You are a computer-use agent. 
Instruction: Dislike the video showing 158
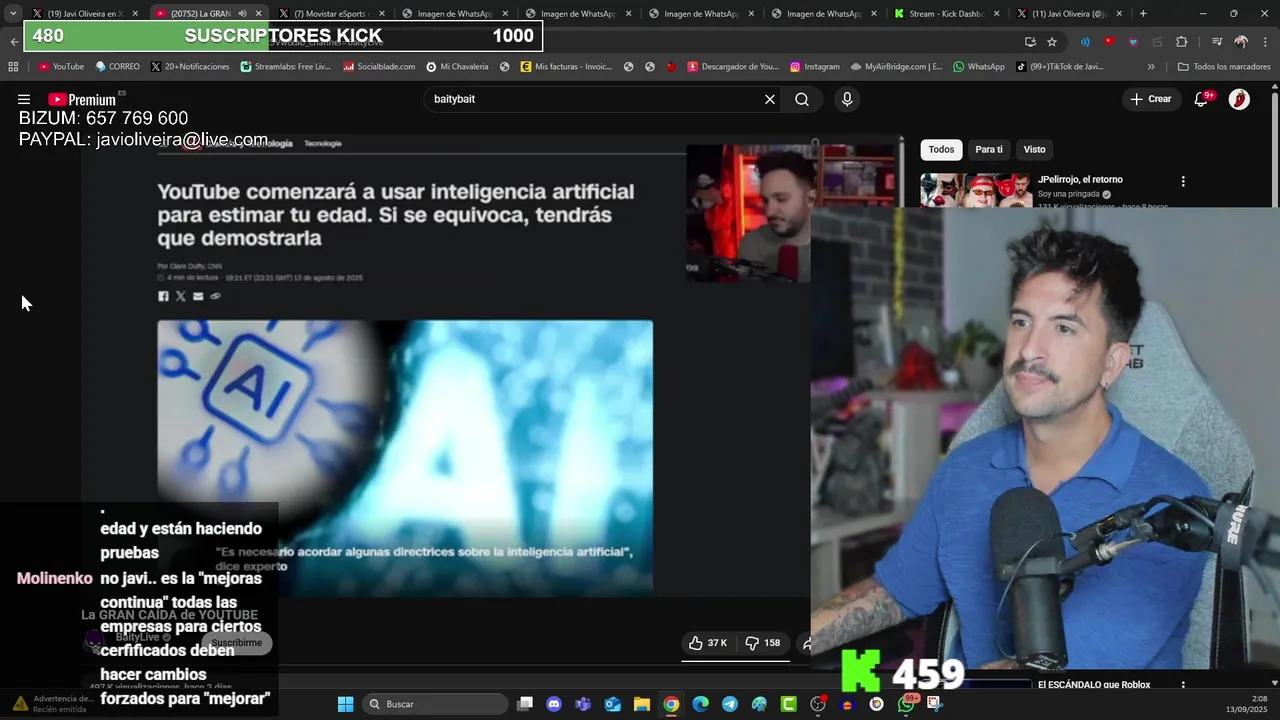[x=762, y=643]
